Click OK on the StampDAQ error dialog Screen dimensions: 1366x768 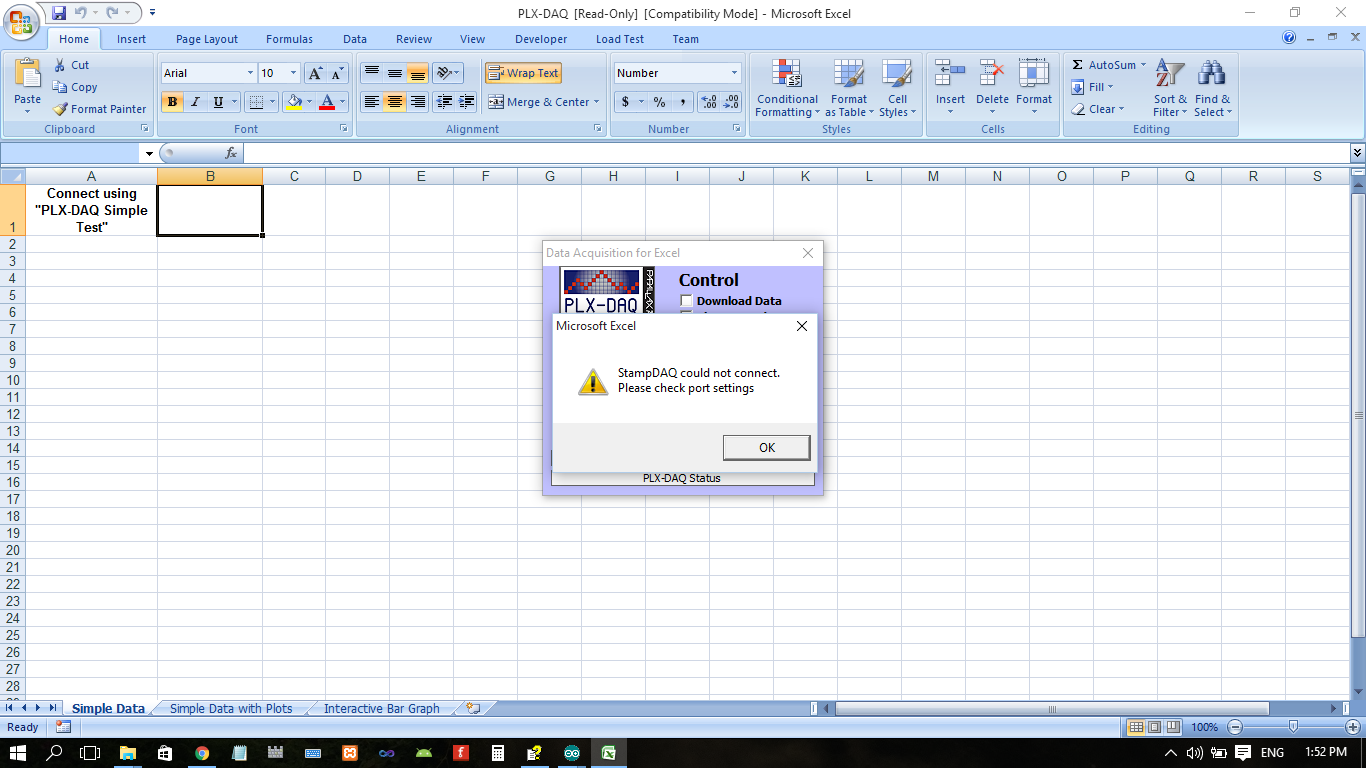pos(766,447)
